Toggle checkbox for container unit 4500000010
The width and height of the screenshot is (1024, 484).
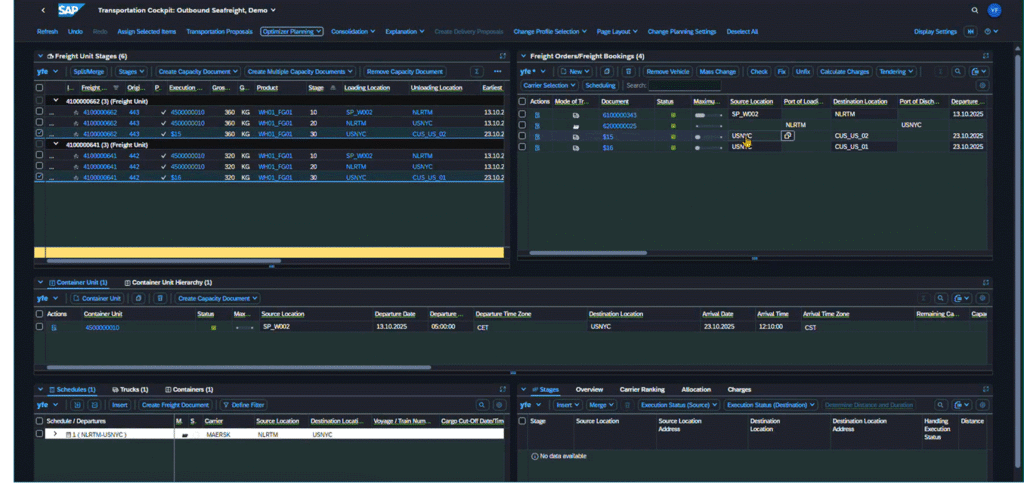(39, 327)
